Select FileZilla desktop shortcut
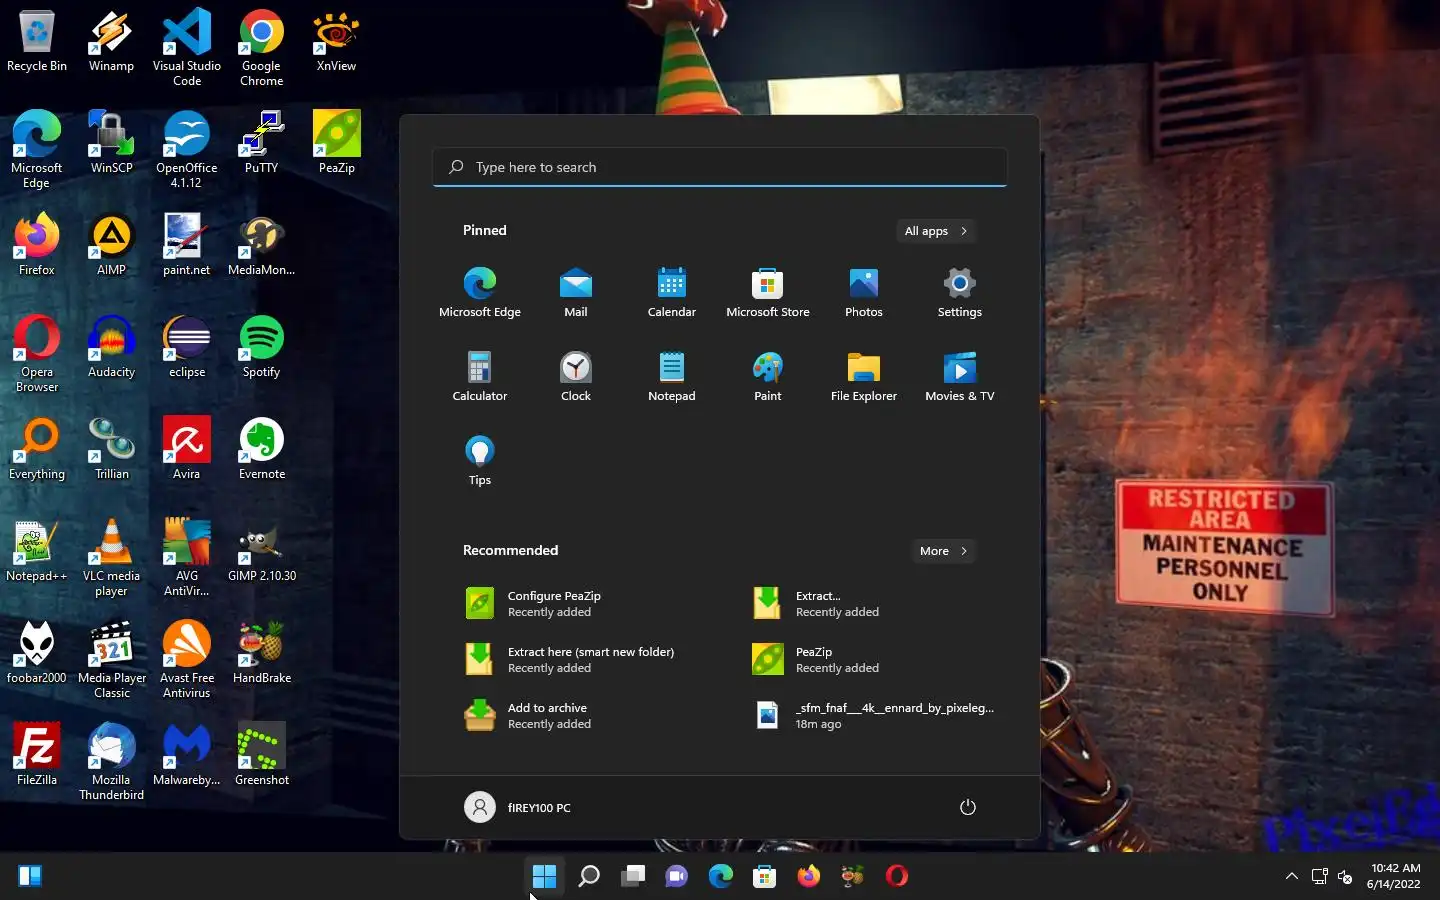Image resolution: width=1440 pixels, height=900 pixels. (x=37, y=755)
